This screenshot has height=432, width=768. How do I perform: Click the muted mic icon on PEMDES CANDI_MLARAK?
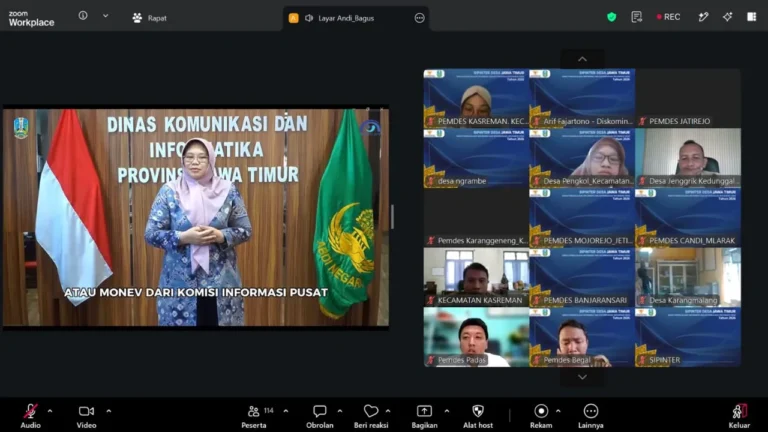(643, 241)
